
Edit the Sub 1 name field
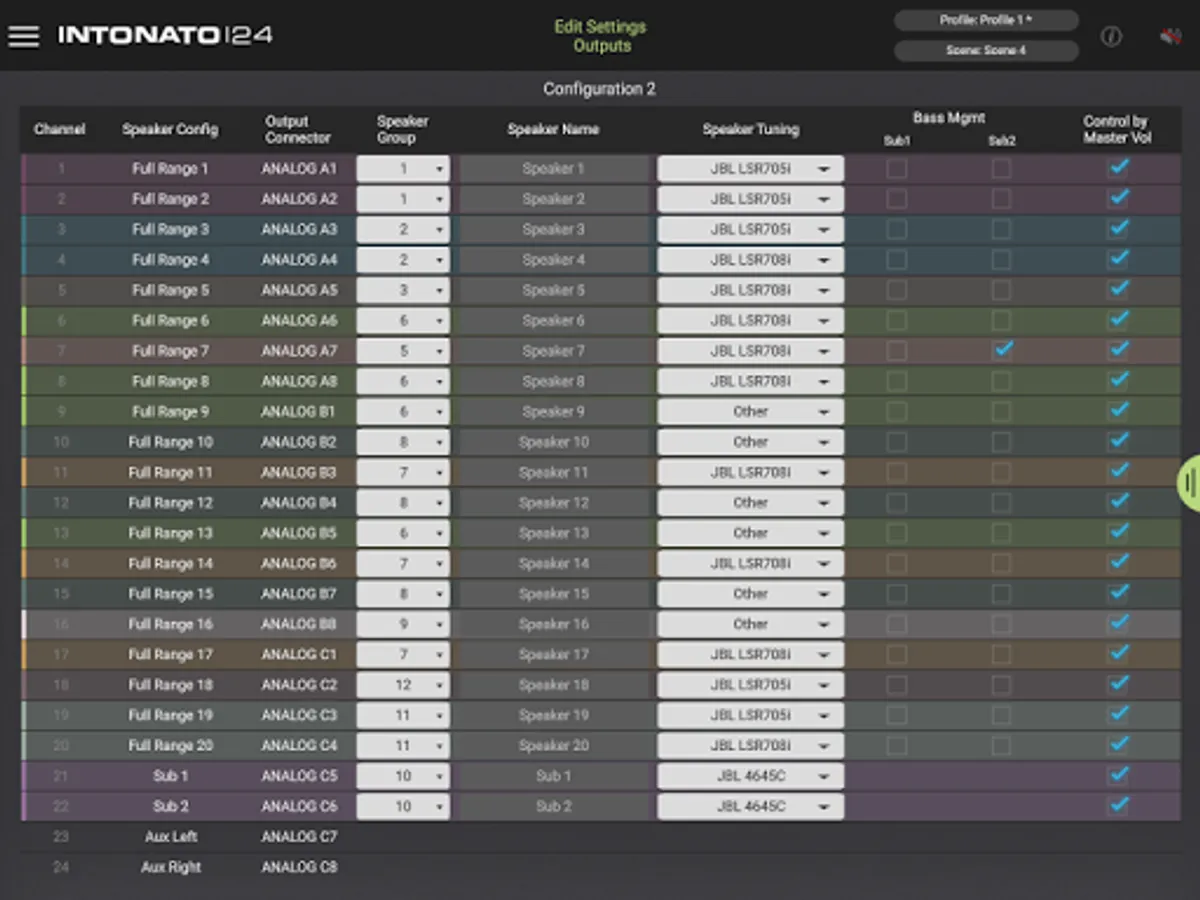pyautogui.click(x=554, y=776)
